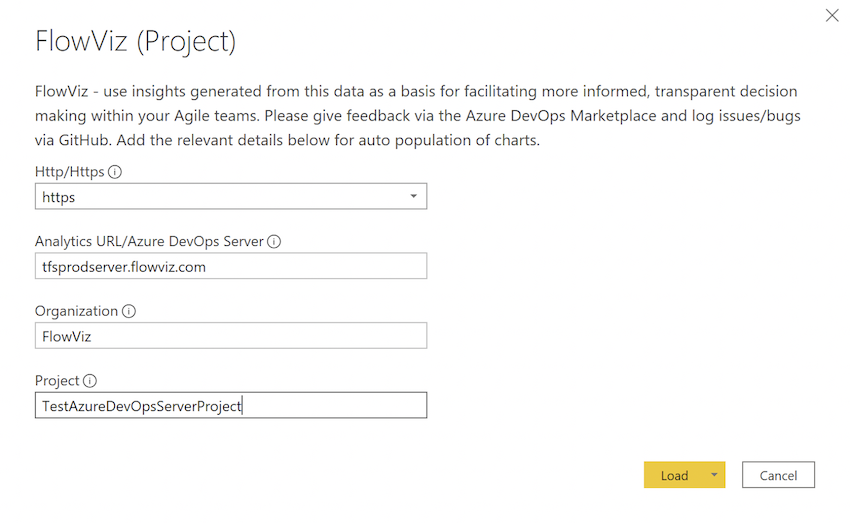Cancel the FlowViz project dialog
Screen dimensions: 850x523
click(x=778, y=475)
